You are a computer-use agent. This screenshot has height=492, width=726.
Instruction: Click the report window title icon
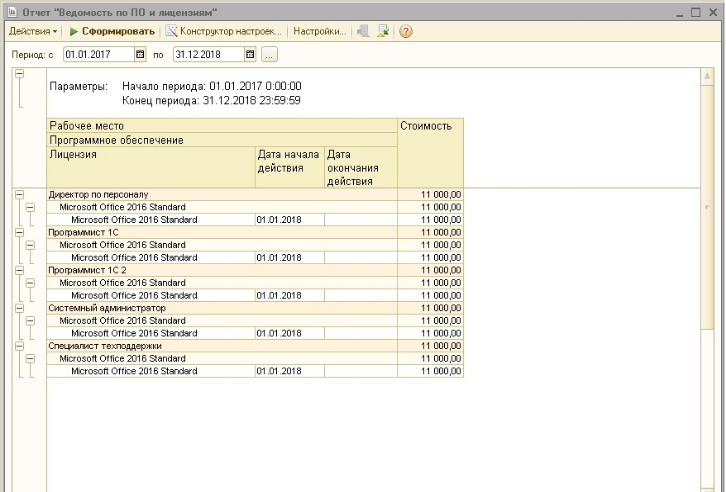pyautogui.click(x=13, y=12)
